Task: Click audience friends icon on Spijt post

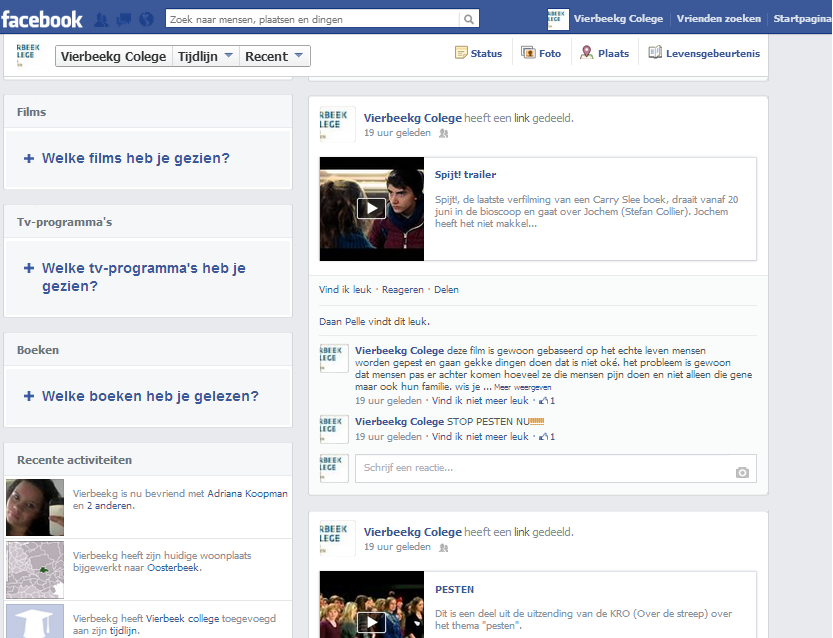Action: pos(444,133)
